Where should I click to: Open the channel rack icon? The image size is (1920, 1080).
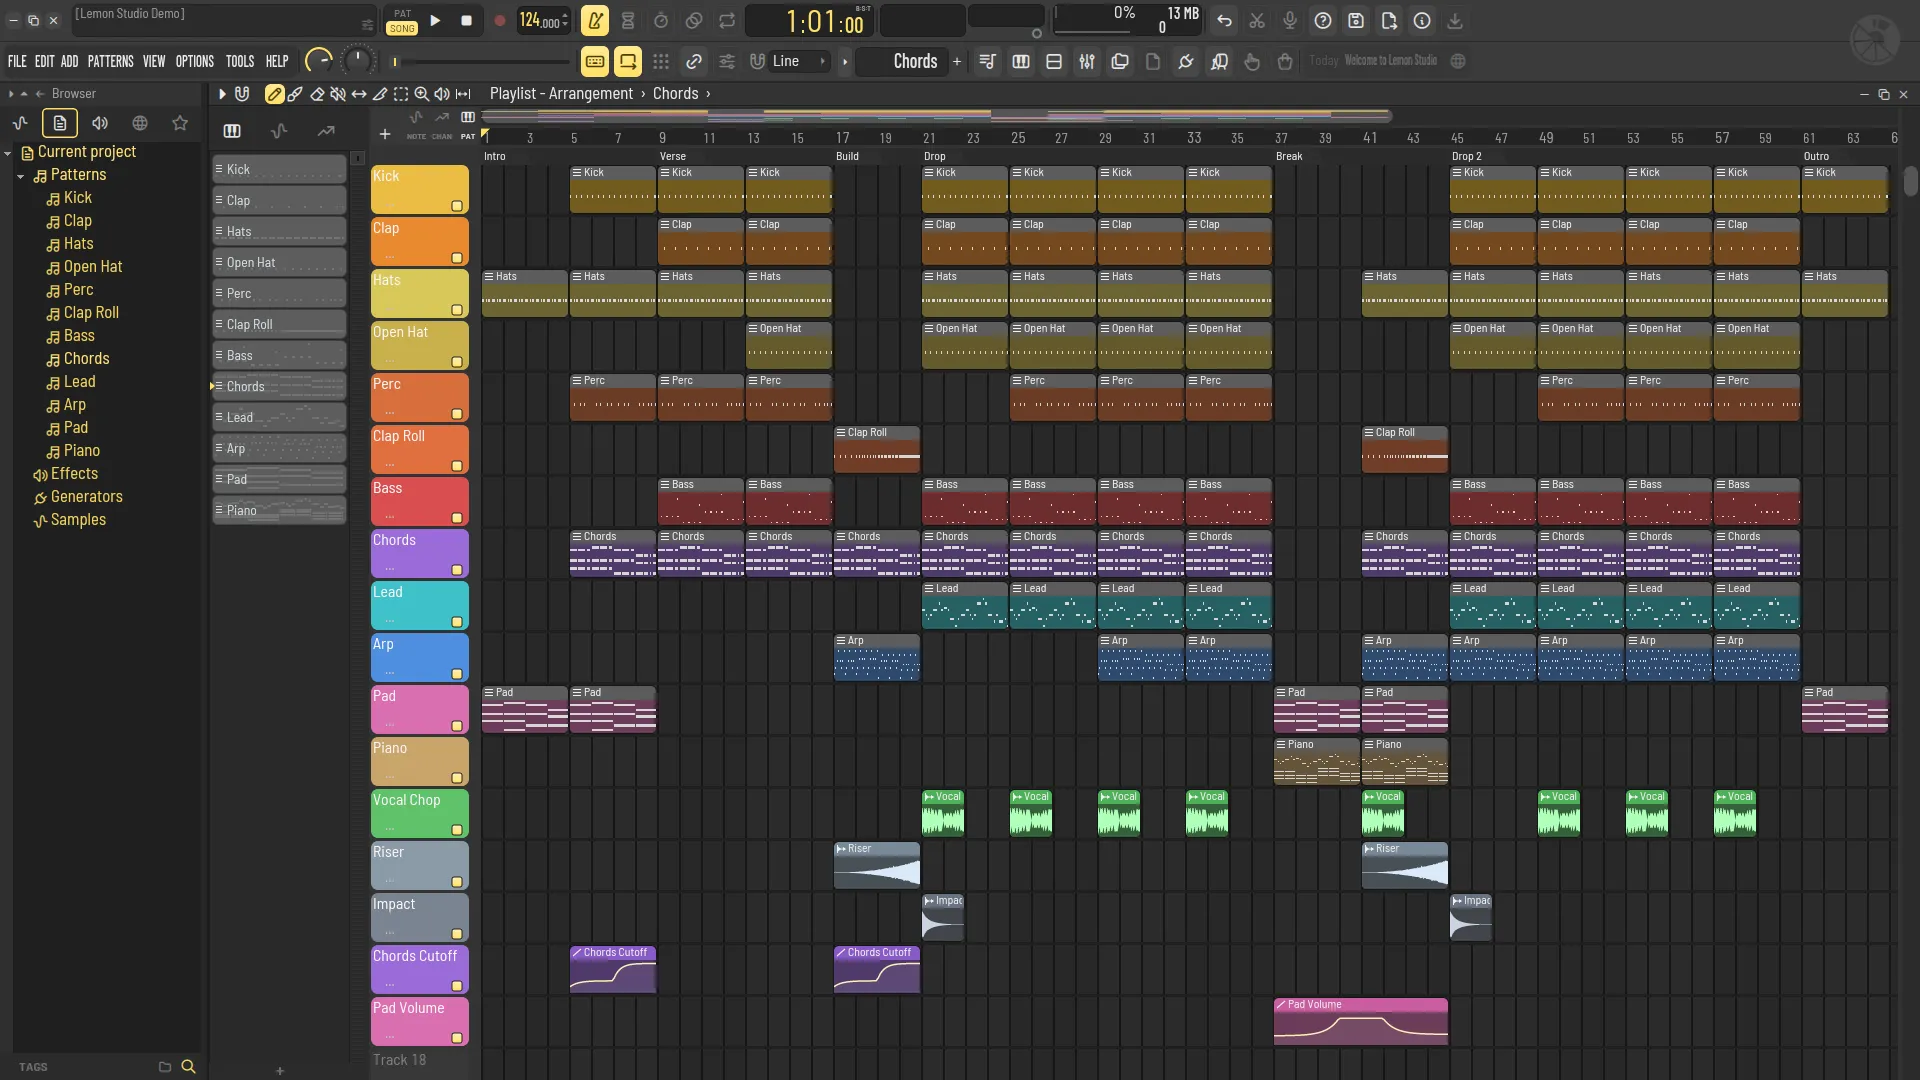[x=1054, y=62]
